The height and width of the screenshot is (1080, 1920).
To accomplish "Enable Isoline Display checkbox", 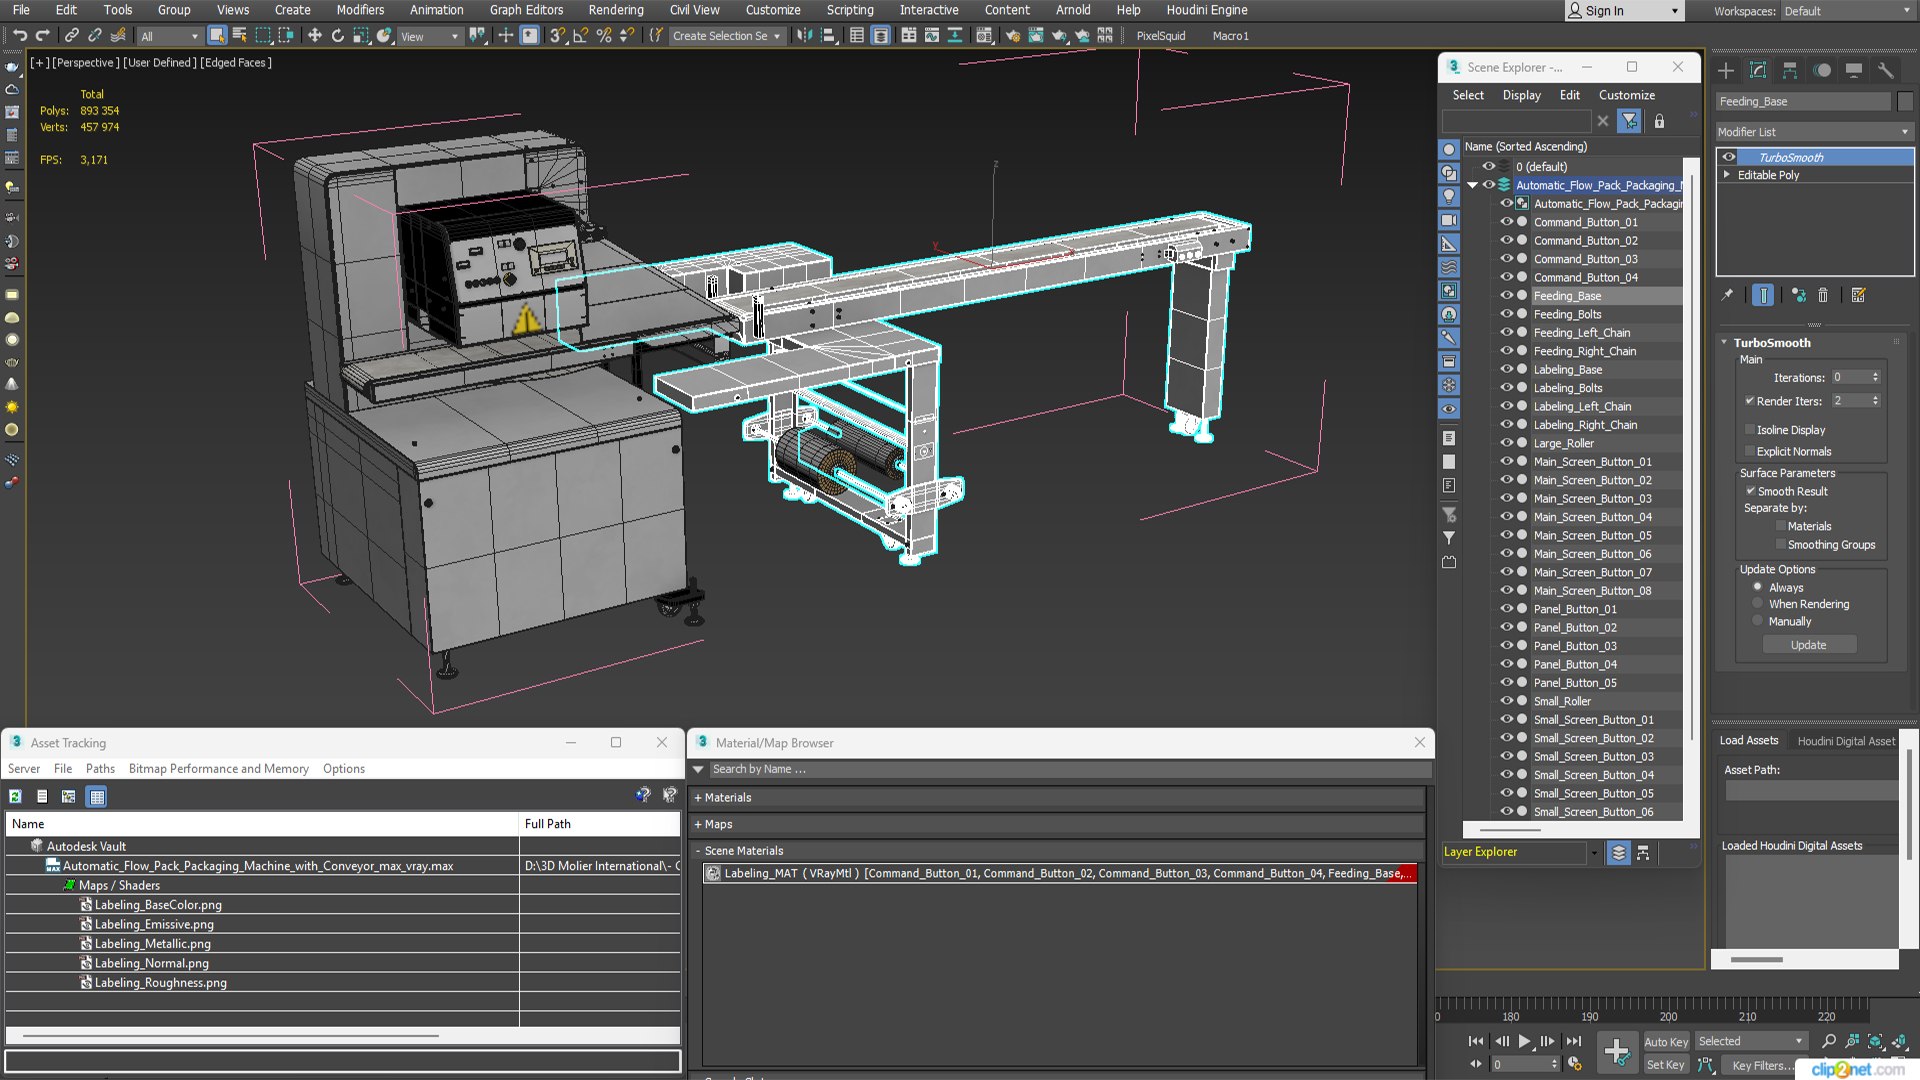I will (x=1750, y=430).
